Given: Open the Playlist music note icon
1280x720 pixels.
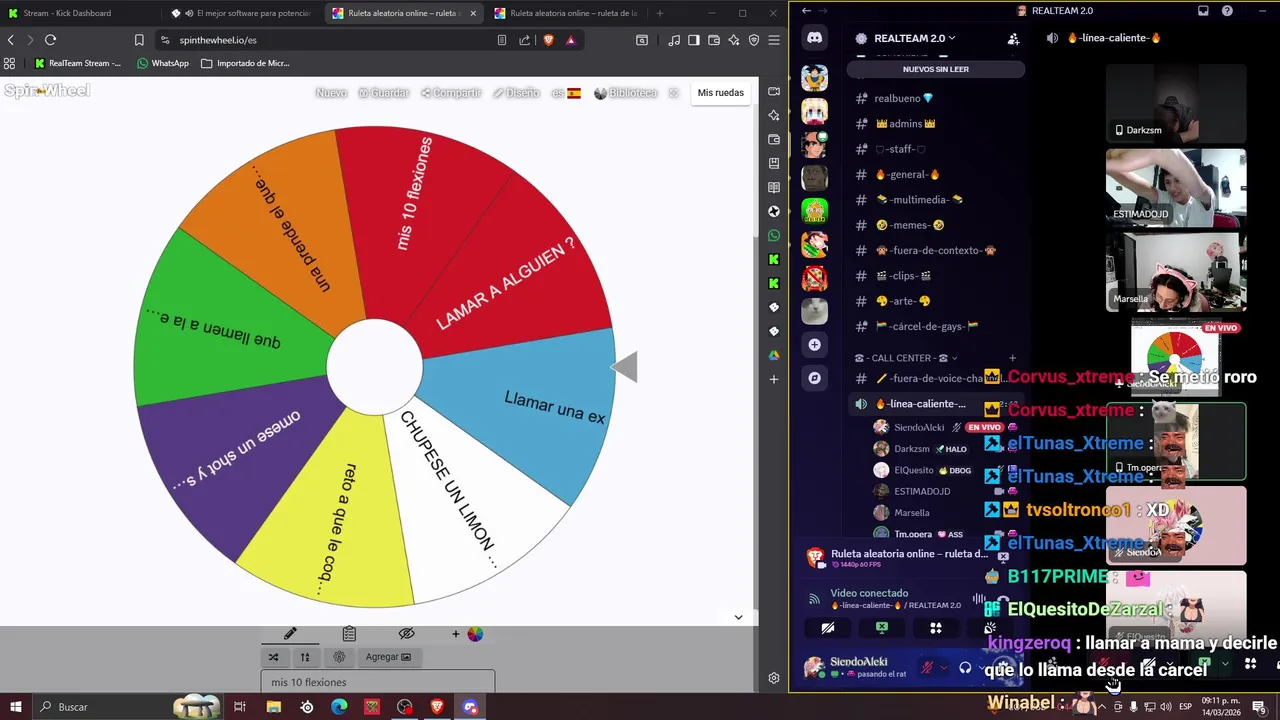Looking at the screenshot, I should [674, 40].
